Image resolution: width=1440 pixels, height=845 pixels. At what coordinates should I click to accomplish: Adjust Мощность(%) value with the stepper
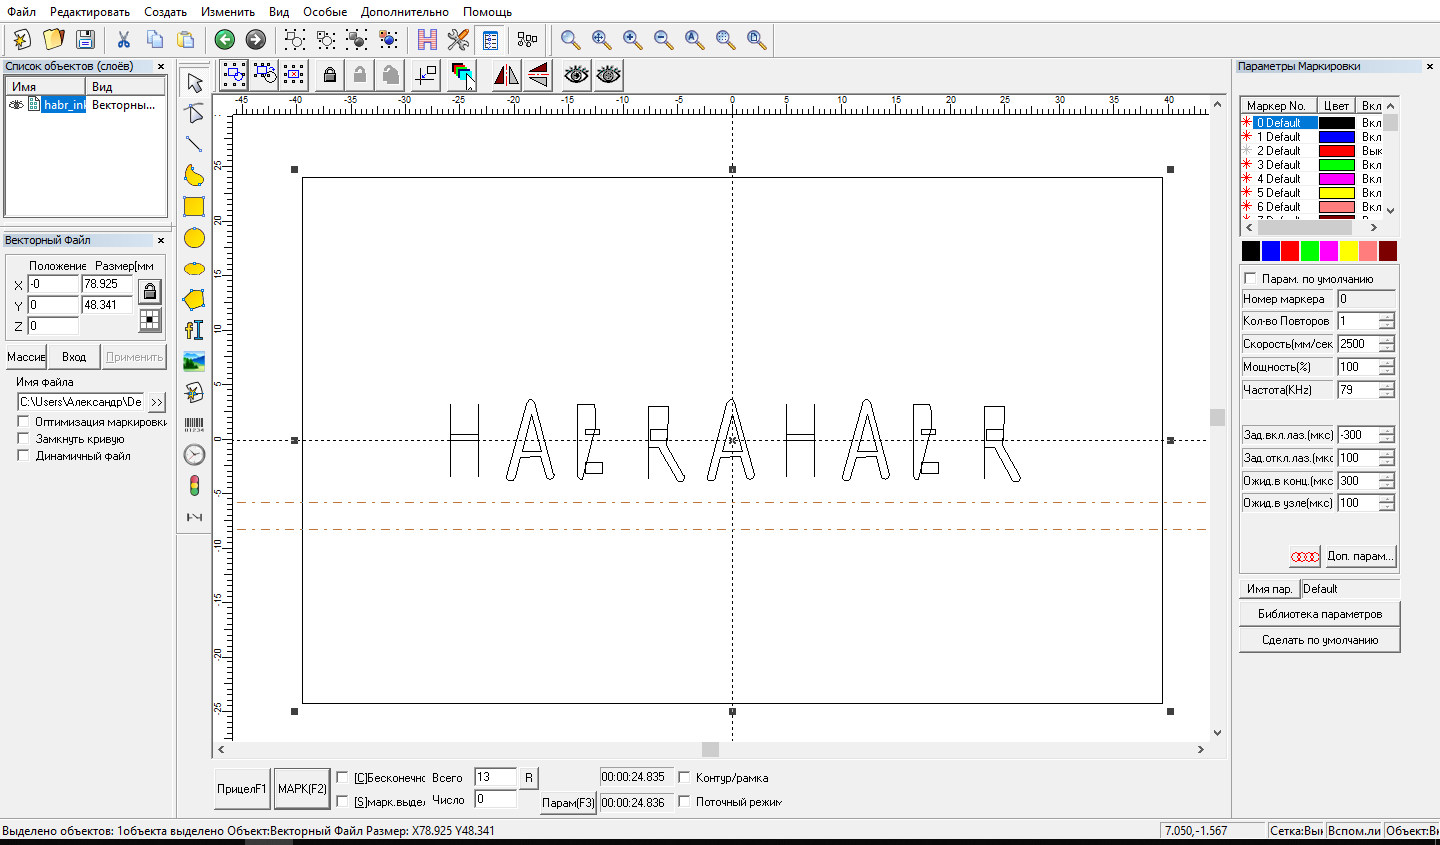[1386, 367]
